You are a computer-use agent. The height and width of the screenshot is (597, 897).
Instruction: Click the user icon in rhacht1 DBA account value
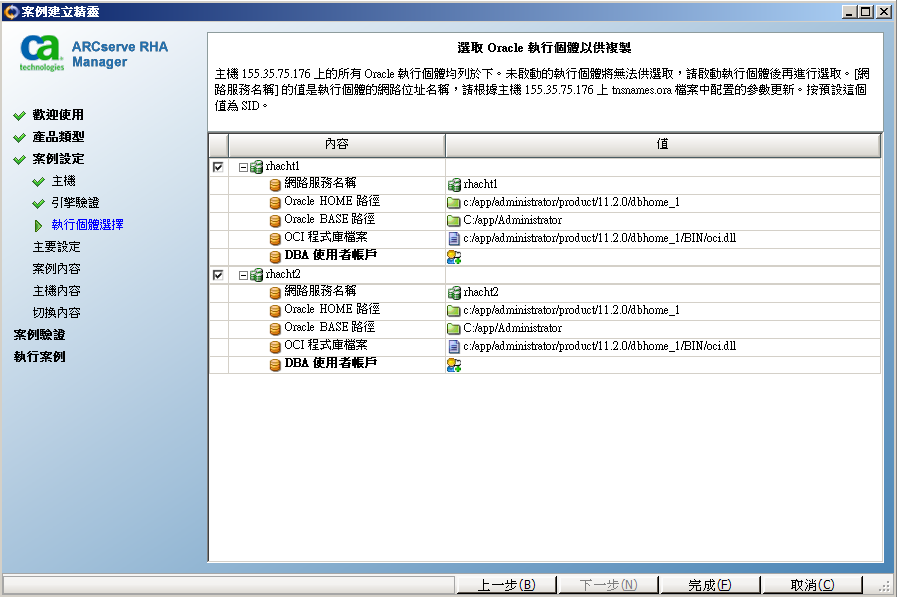[x=454, y=257]
